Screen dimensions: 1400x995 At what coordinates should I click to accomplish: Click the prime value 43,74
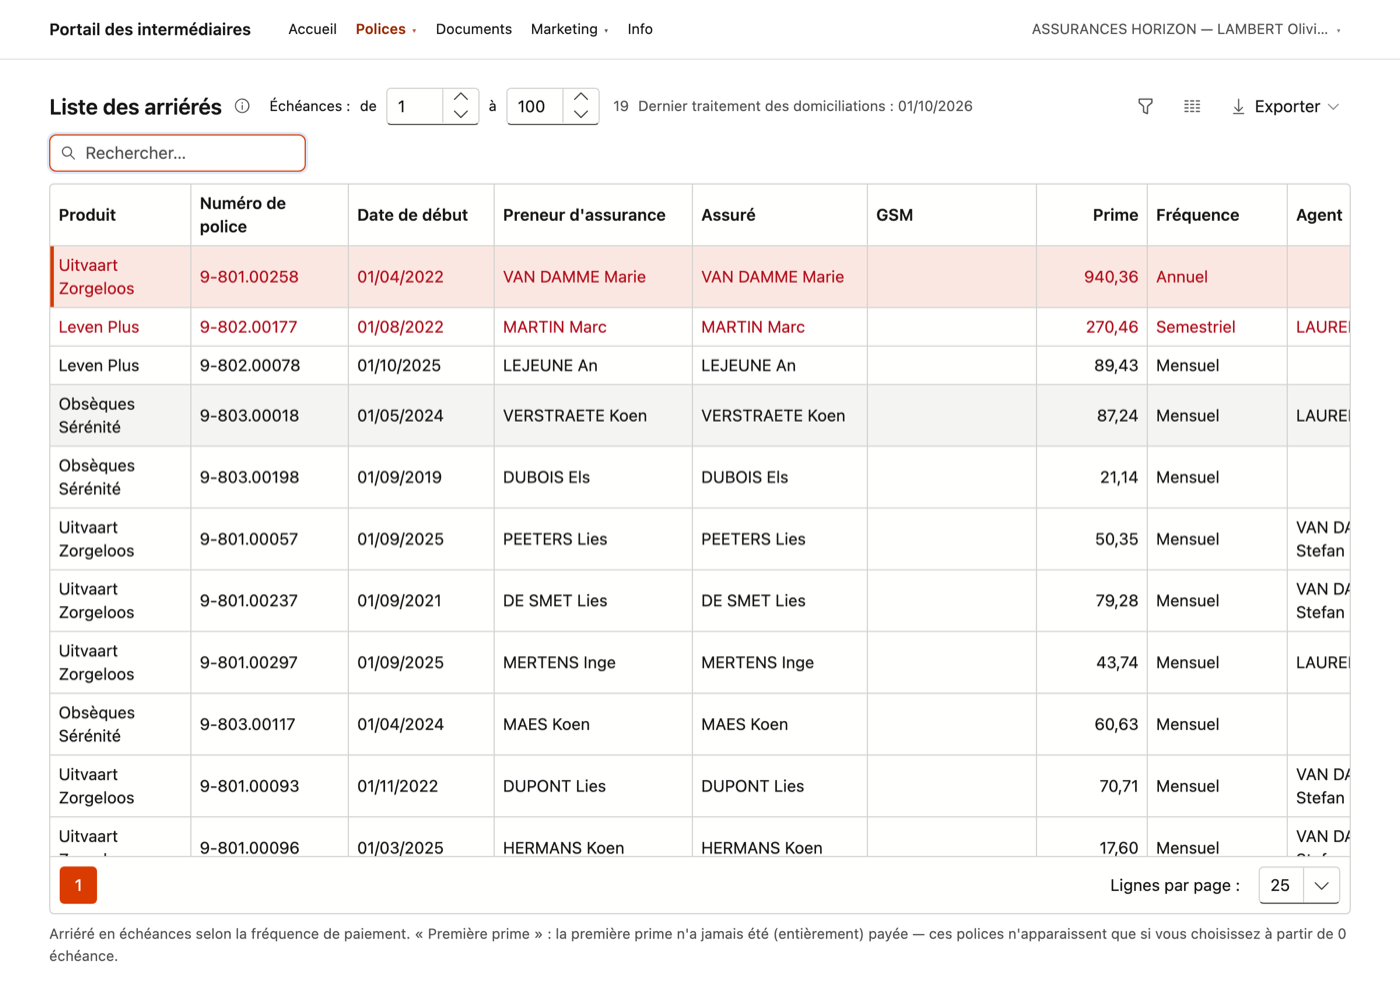[x=1117, y=663]
